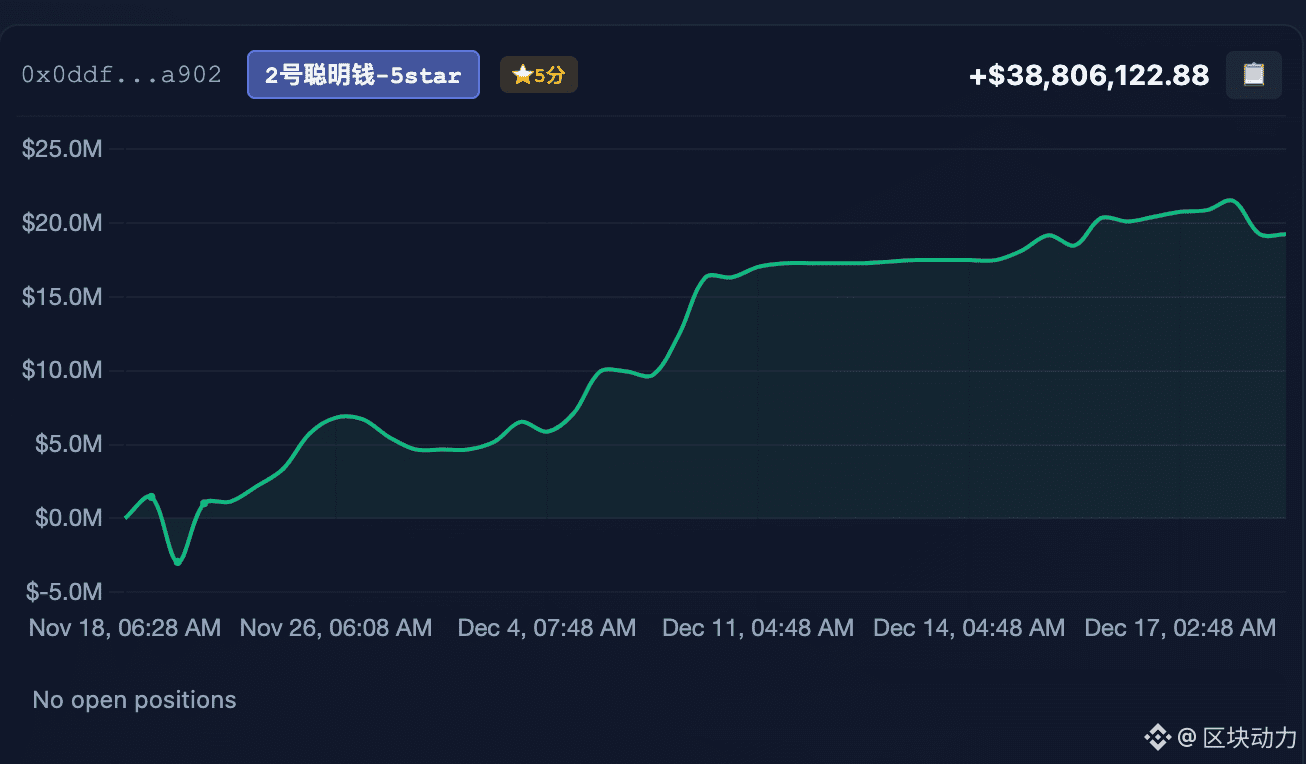Click the Dec 17, 02:48 AM date label
The height and width of the screenshot is (764, 1306).
(x=1180, y=628)
